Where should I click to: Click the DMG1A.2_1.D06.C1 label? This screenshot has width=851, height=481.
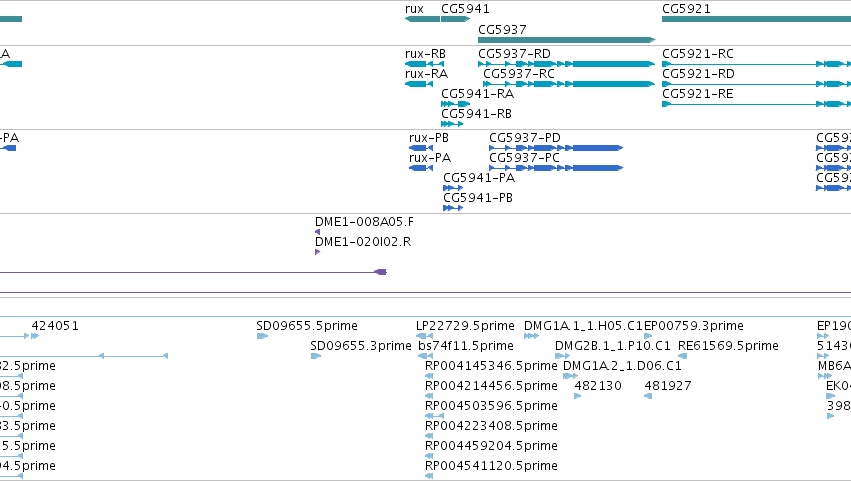(x=622, y=366)
